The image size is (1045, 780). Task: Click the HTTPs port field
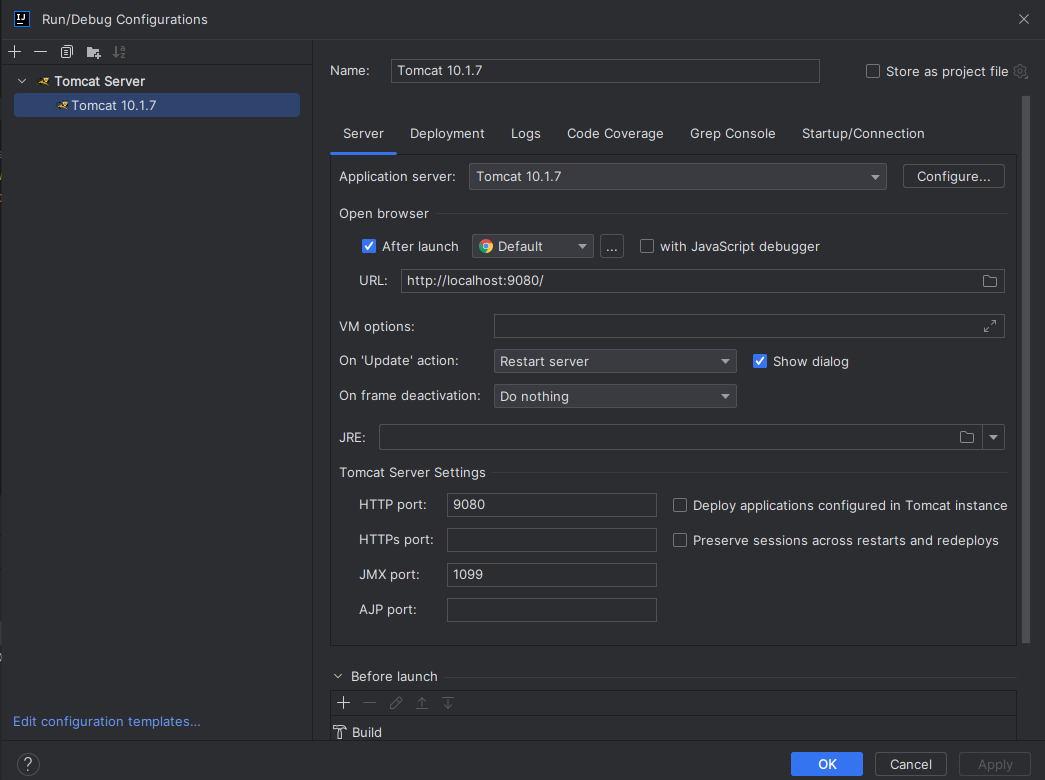click(x=551, y=540)
